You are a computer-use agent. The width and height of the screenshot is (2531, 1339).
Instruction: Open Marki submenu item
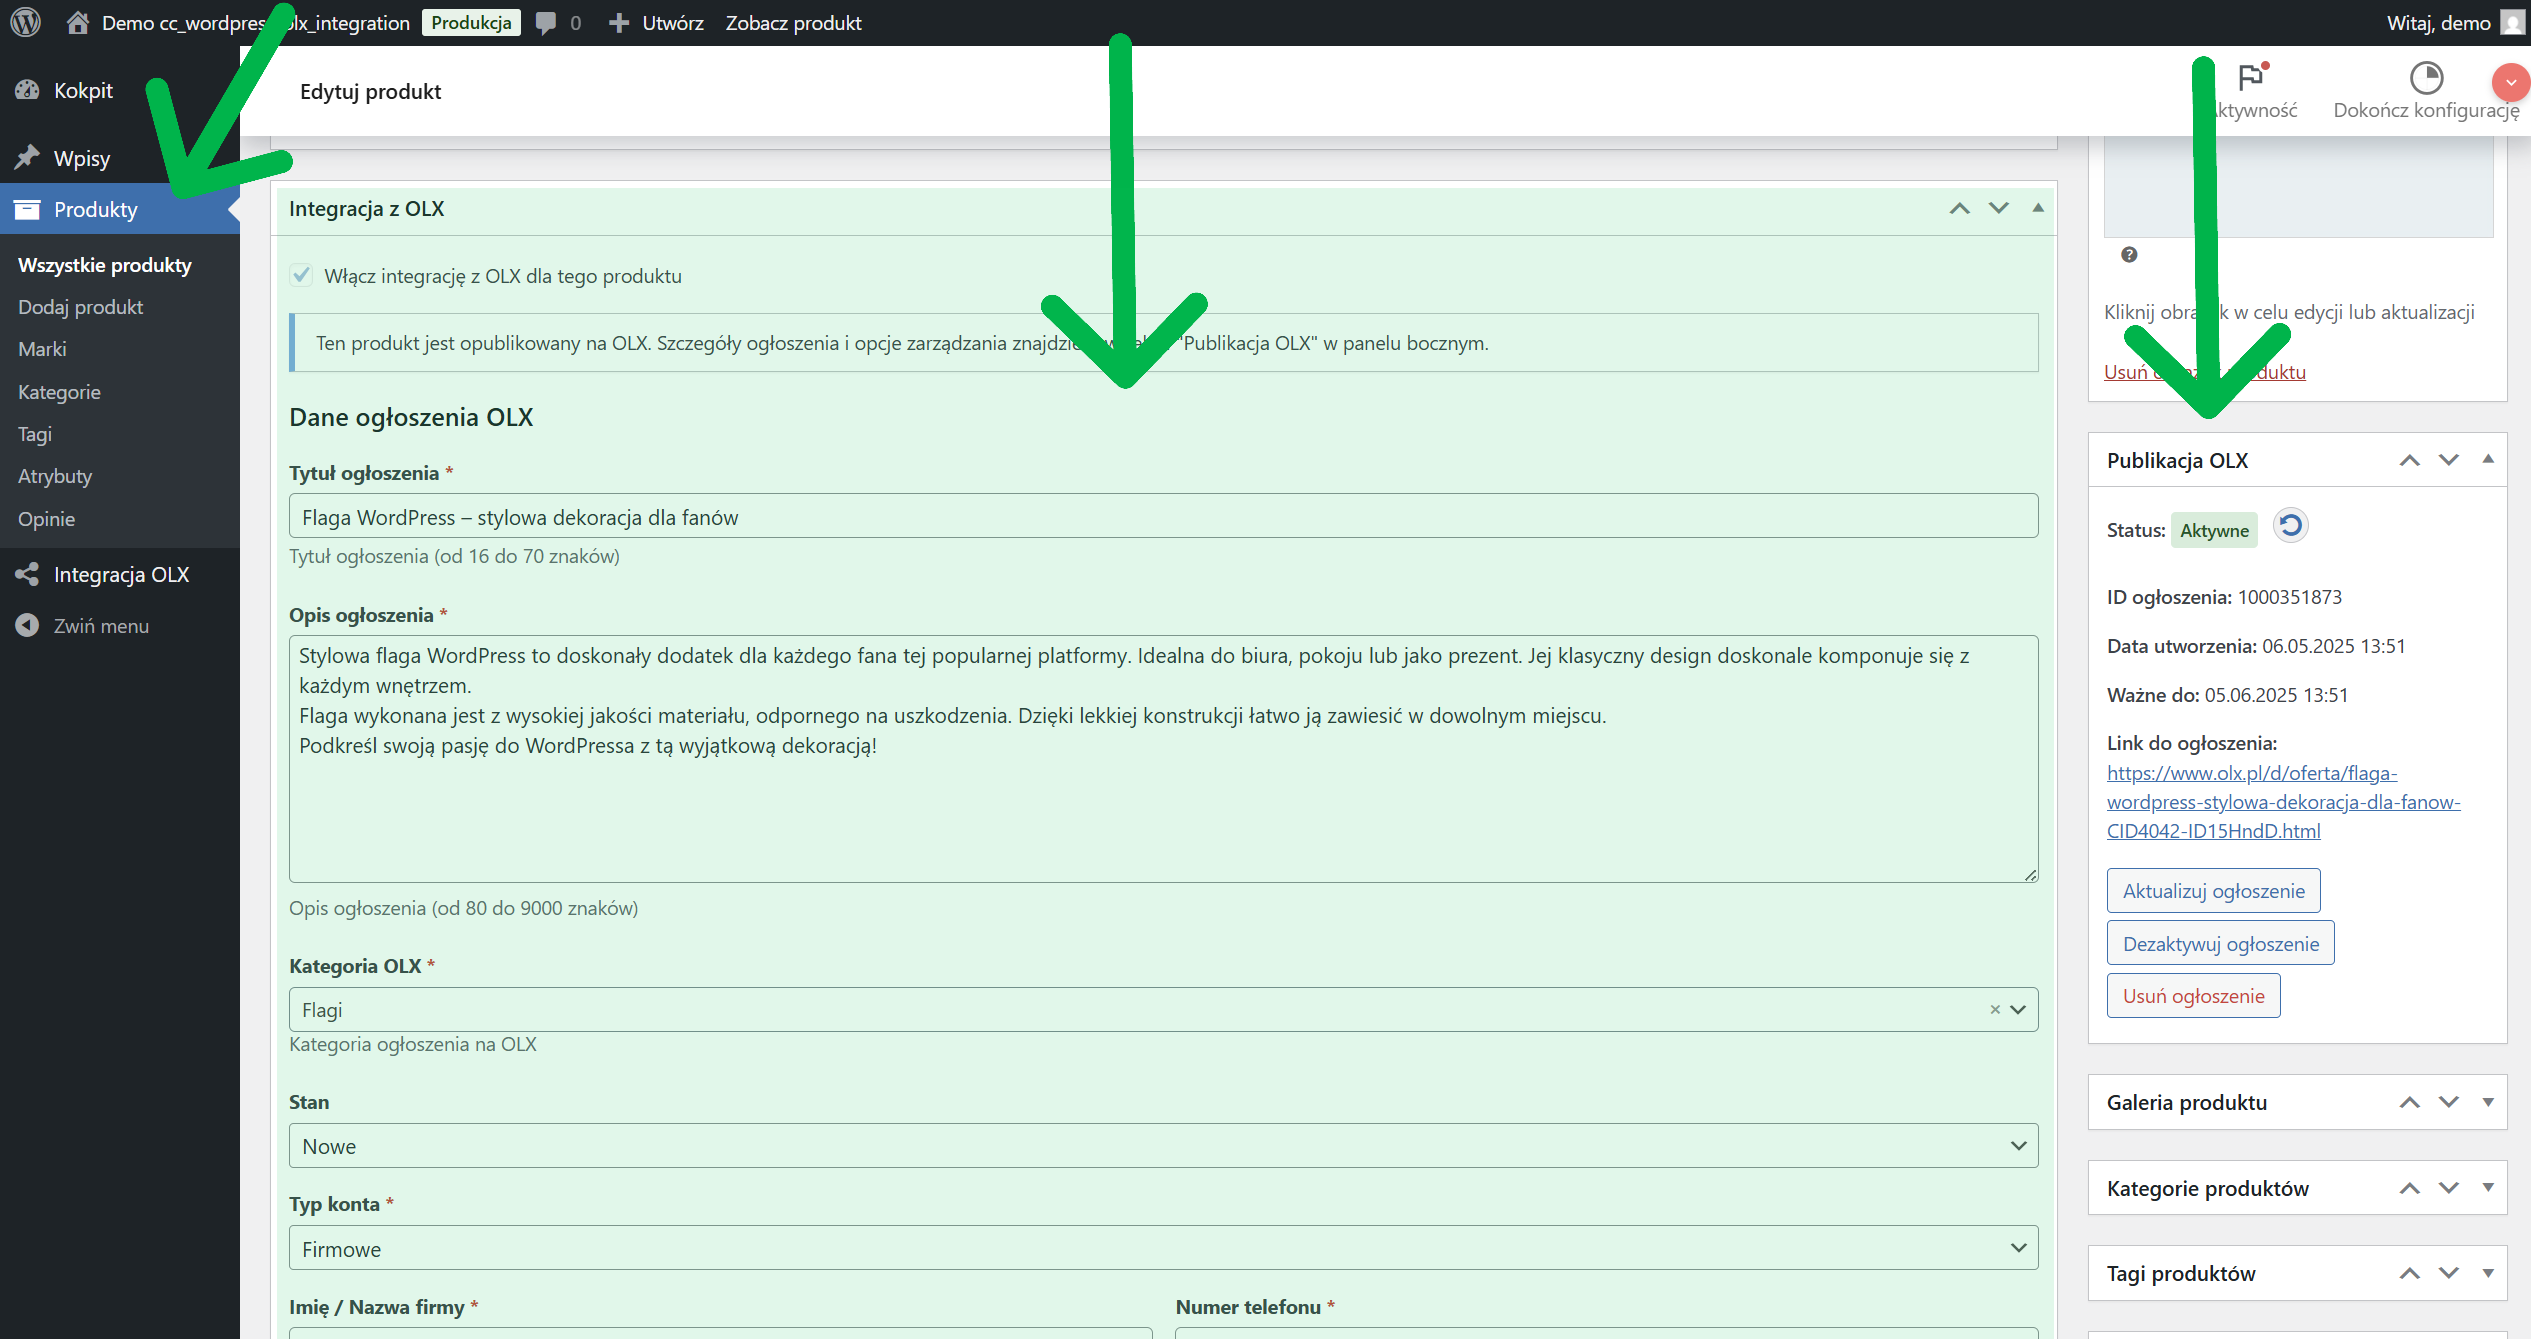pyautogui.click(x=42, y=349)
